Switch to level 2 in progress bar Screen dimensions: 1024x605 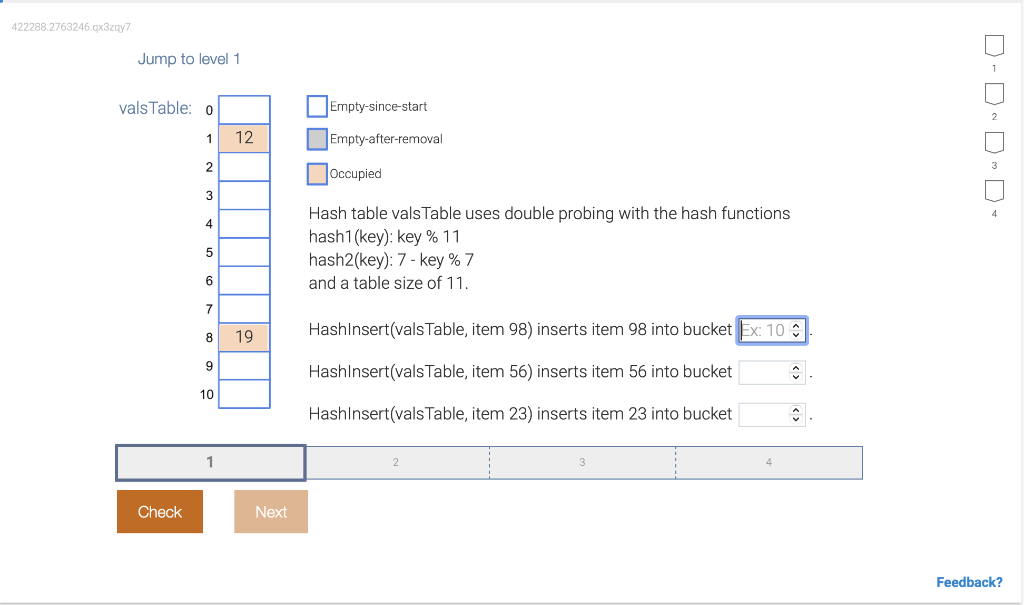[x=396, y=462]
